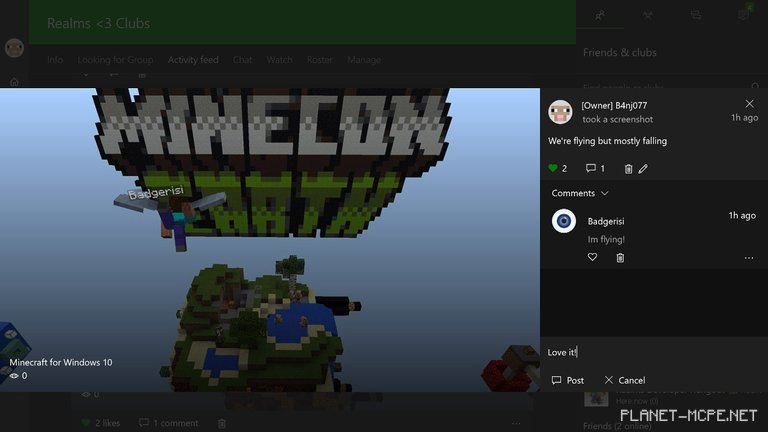
Task: Collapse the Comments section
Action: (604, 193)
